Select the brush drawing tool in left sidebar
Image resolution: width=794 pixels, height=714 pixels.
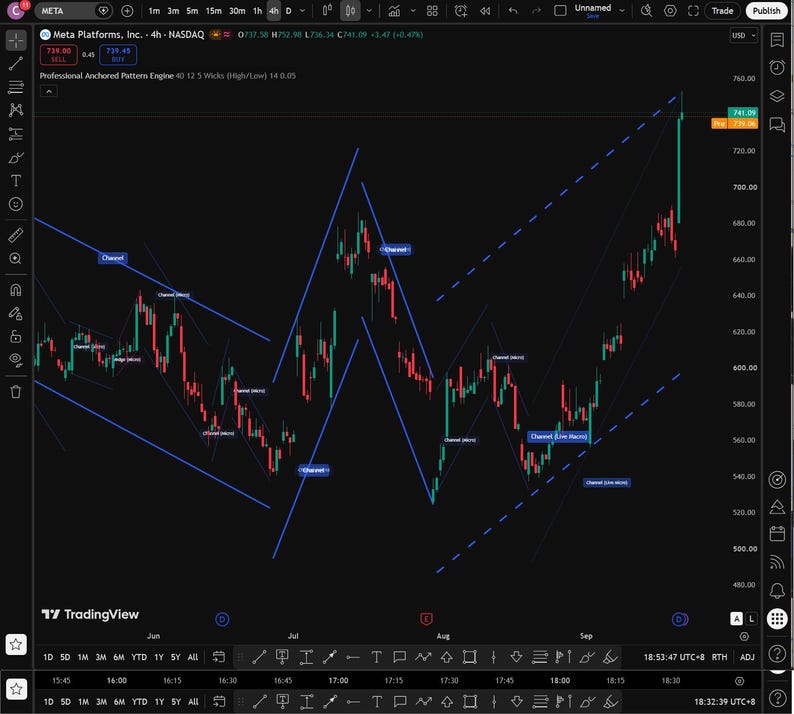coord(16,158)
